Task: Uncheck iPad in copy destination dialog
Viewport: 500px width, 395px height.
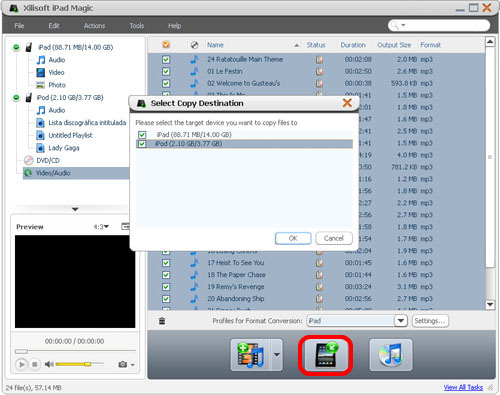Action: 142,135
